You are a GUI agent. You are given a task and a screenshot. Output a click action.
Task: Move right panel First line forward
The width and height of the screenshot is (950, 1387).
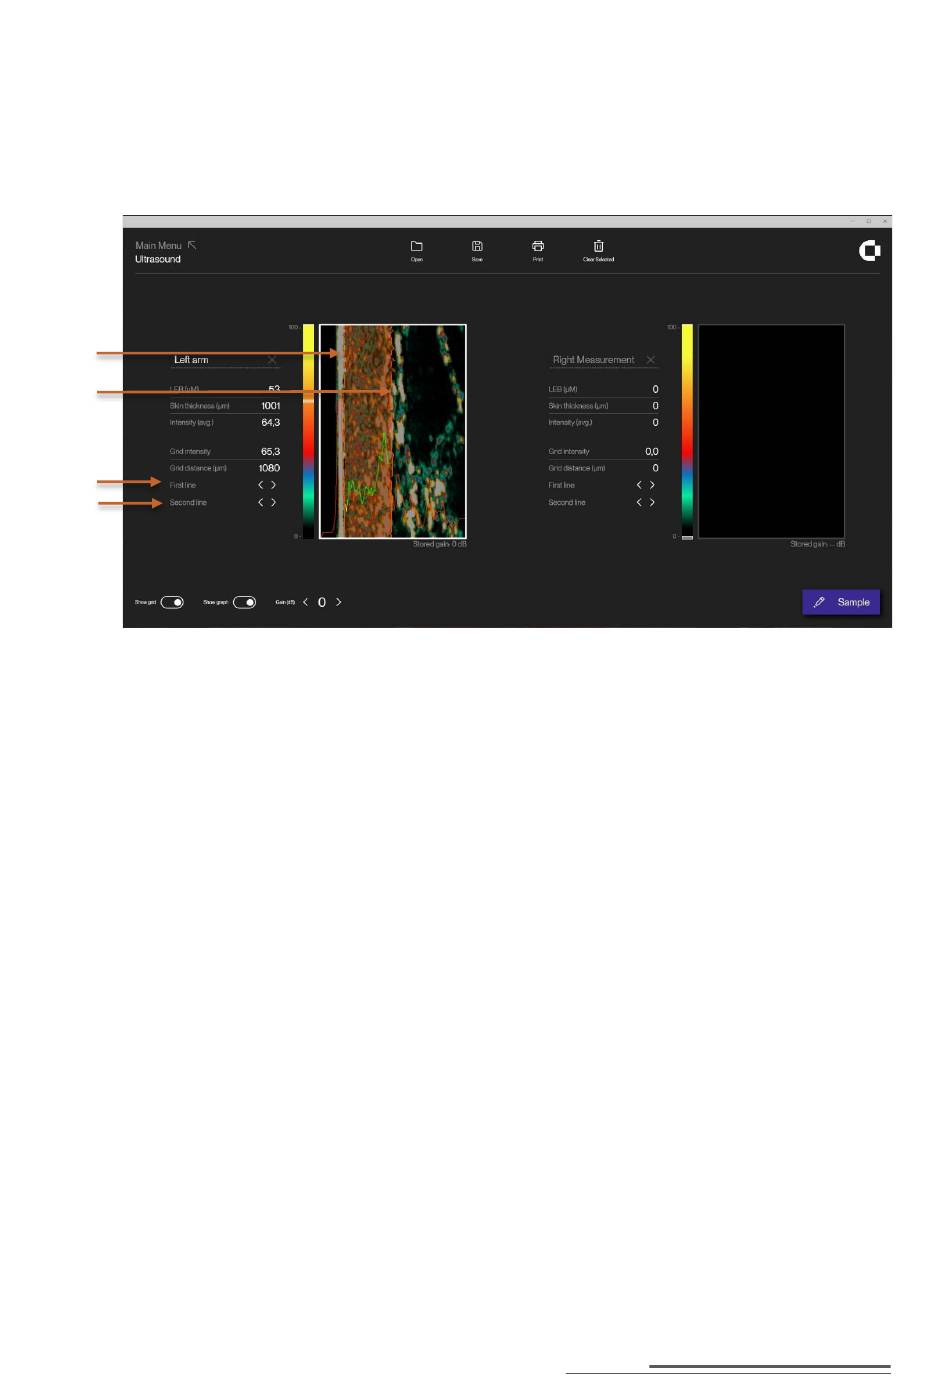[x=653, y=485]
